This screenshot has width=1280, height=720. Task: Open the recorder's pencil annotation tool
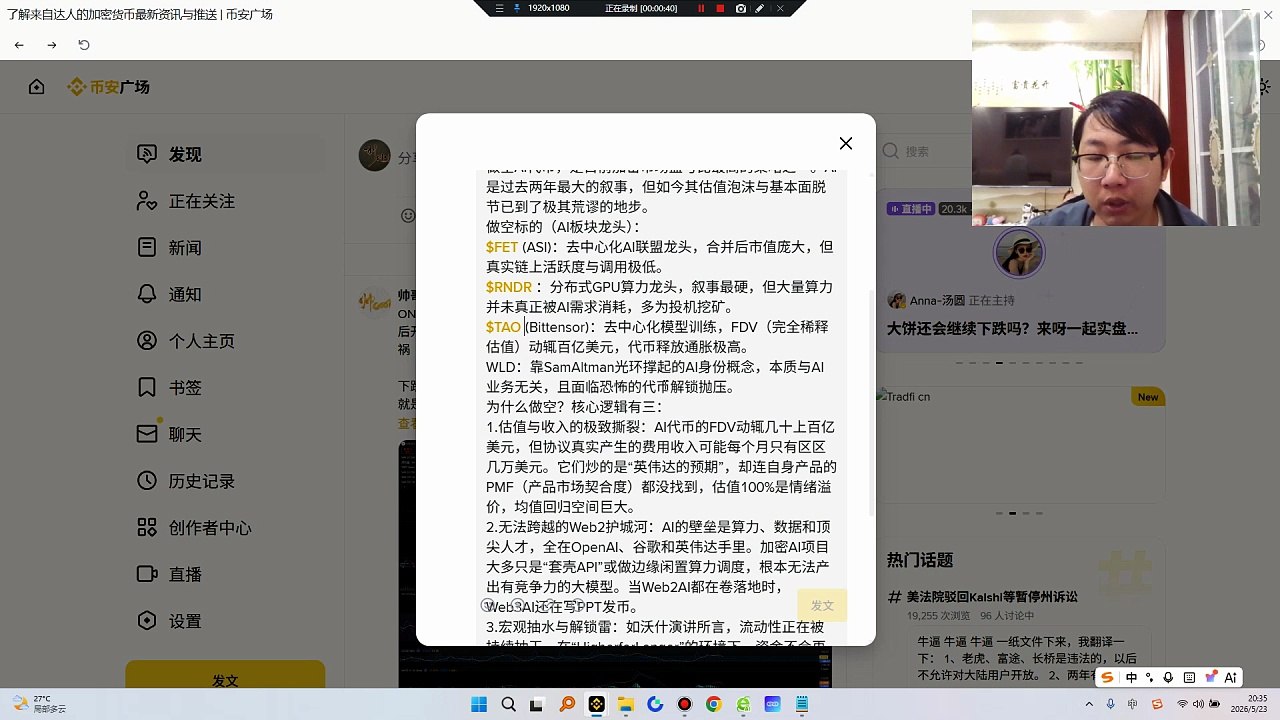pos(760,8)
